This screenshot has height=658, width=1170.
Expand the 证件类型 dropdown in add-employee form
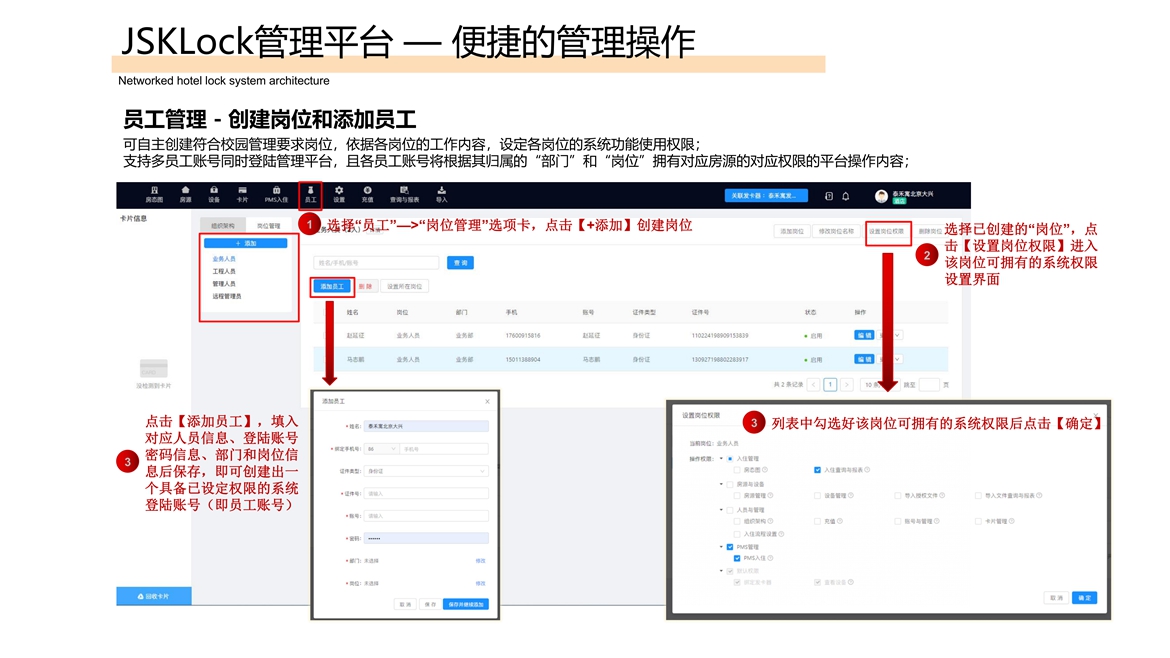pyautogui.click(x=426, y=471)
